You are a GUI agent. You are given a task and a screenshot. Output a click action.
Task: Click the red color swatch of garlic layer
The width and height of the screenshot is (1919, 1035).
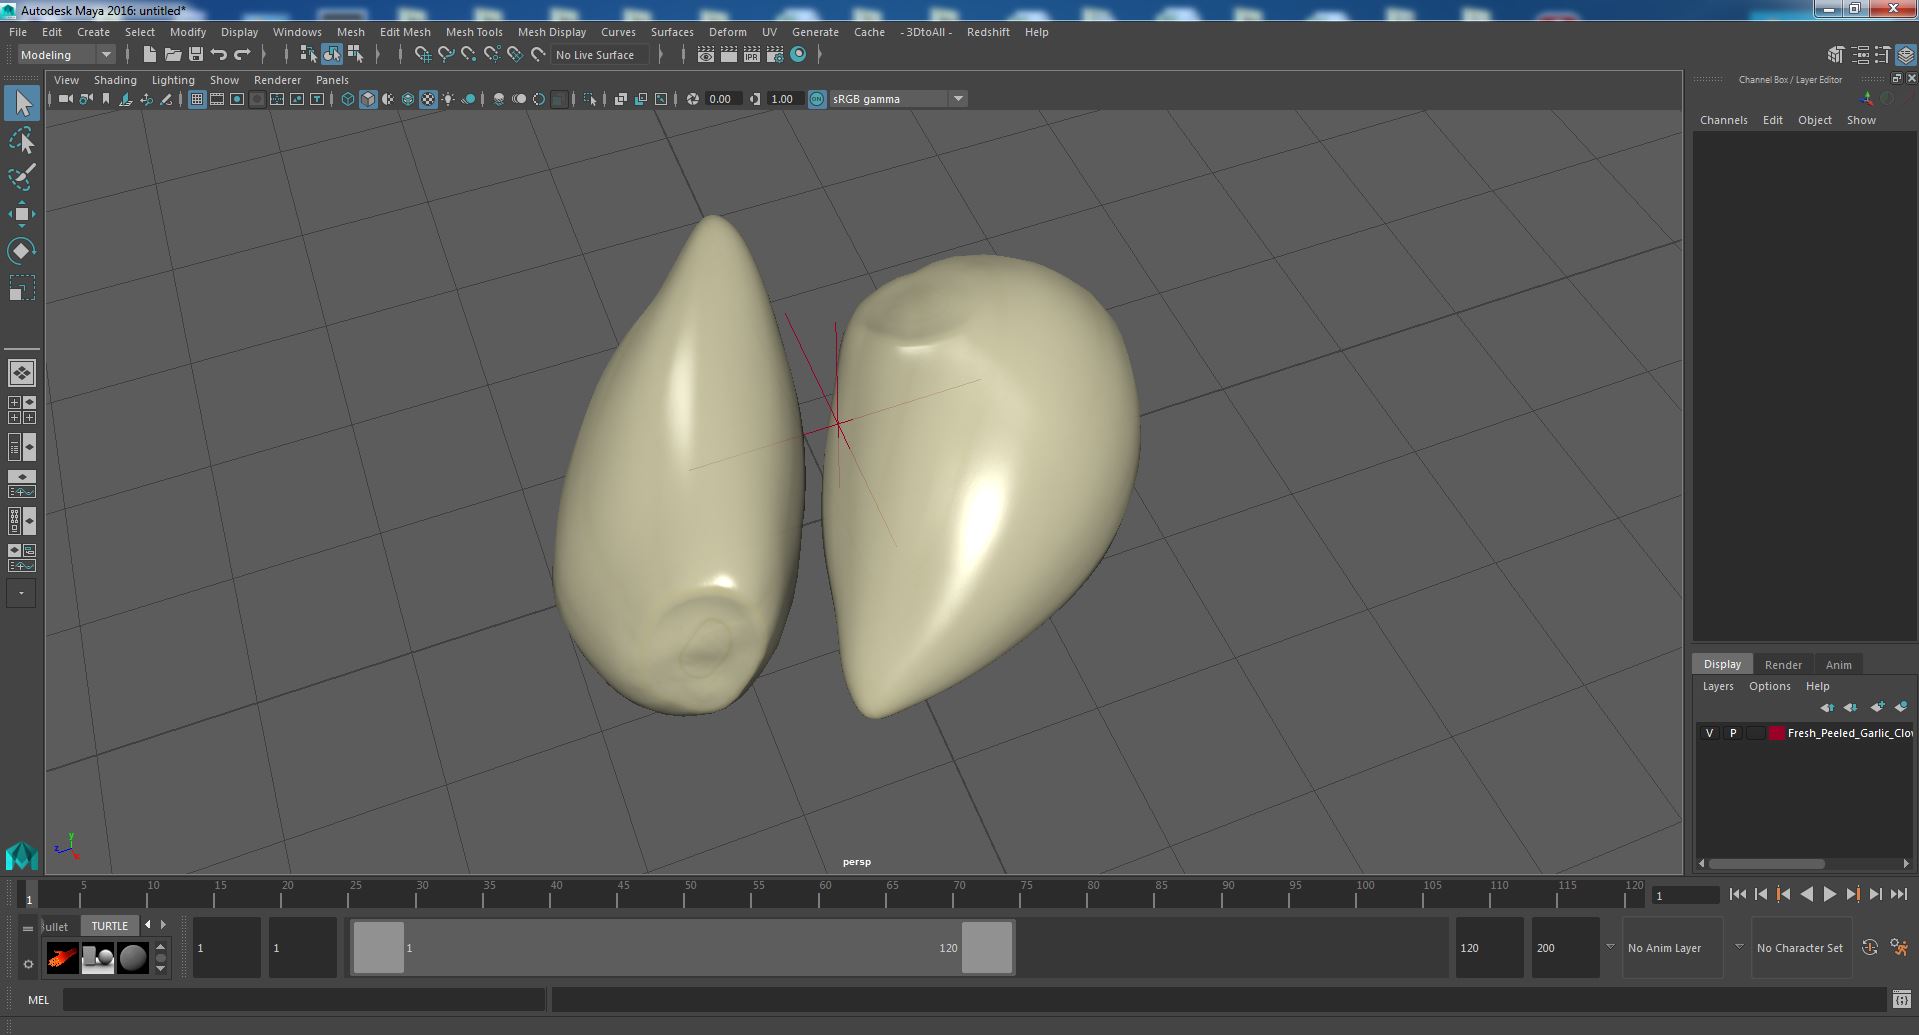[x=1777, y=733]
